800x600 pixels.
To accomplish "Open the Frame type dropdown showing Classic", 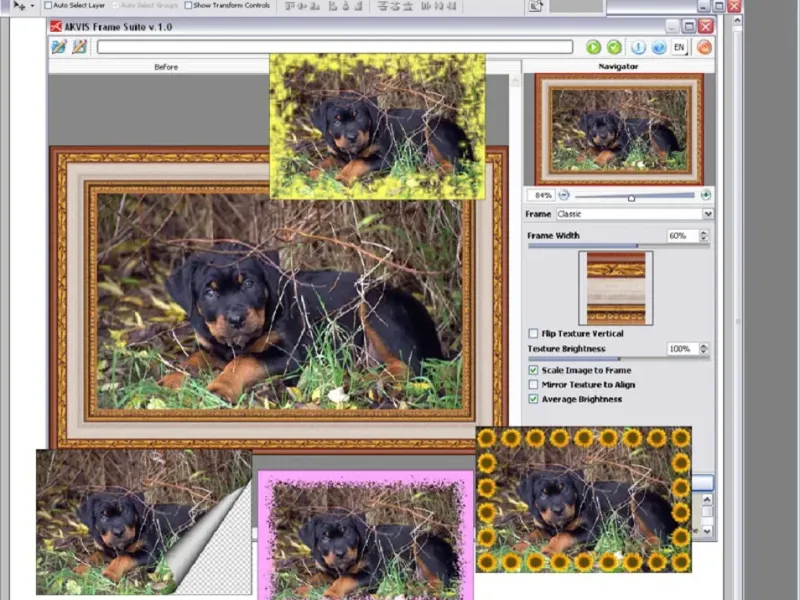I will [x=635, y=214].
